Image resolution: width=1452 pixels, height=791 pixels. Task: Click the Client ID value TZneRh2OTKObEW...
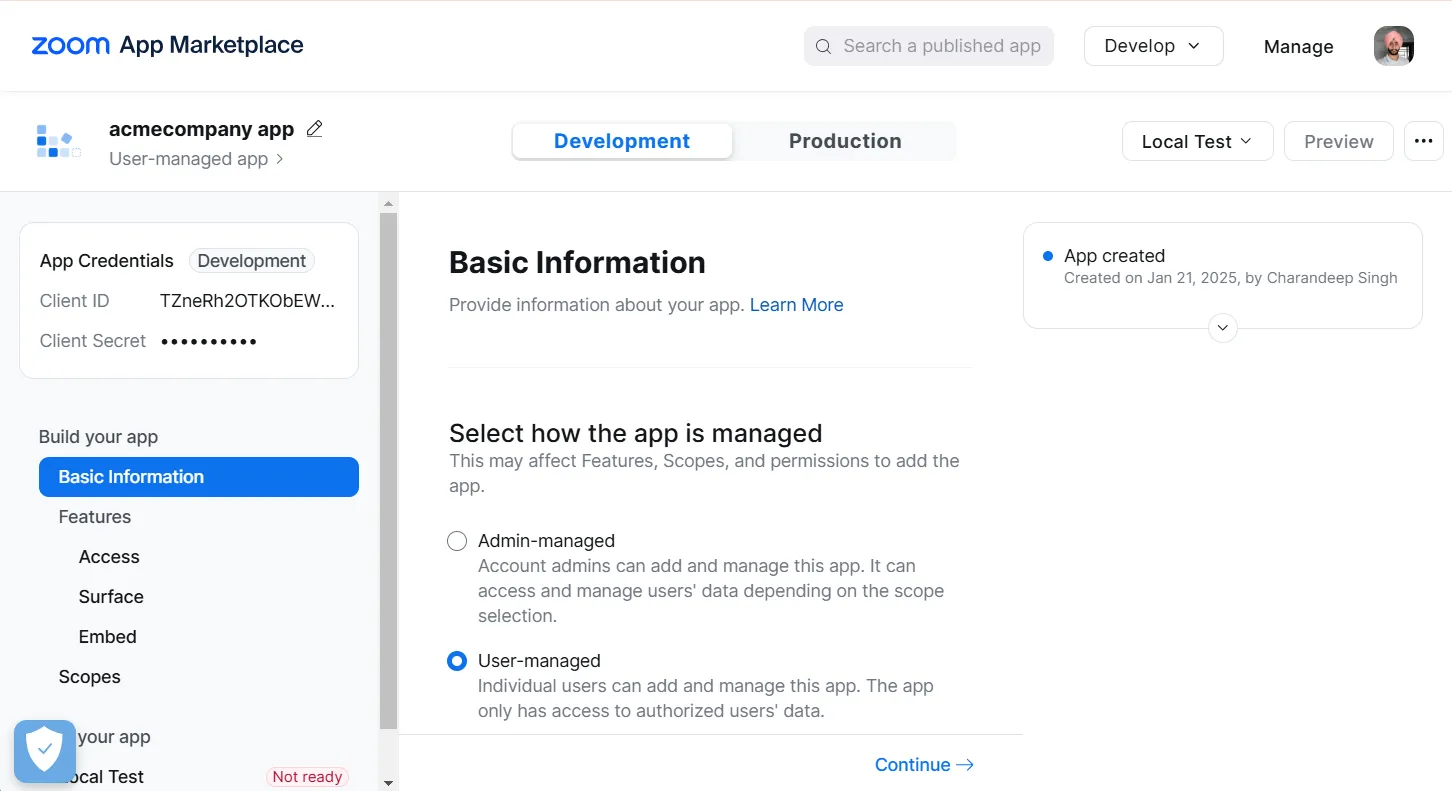(247, 301)
